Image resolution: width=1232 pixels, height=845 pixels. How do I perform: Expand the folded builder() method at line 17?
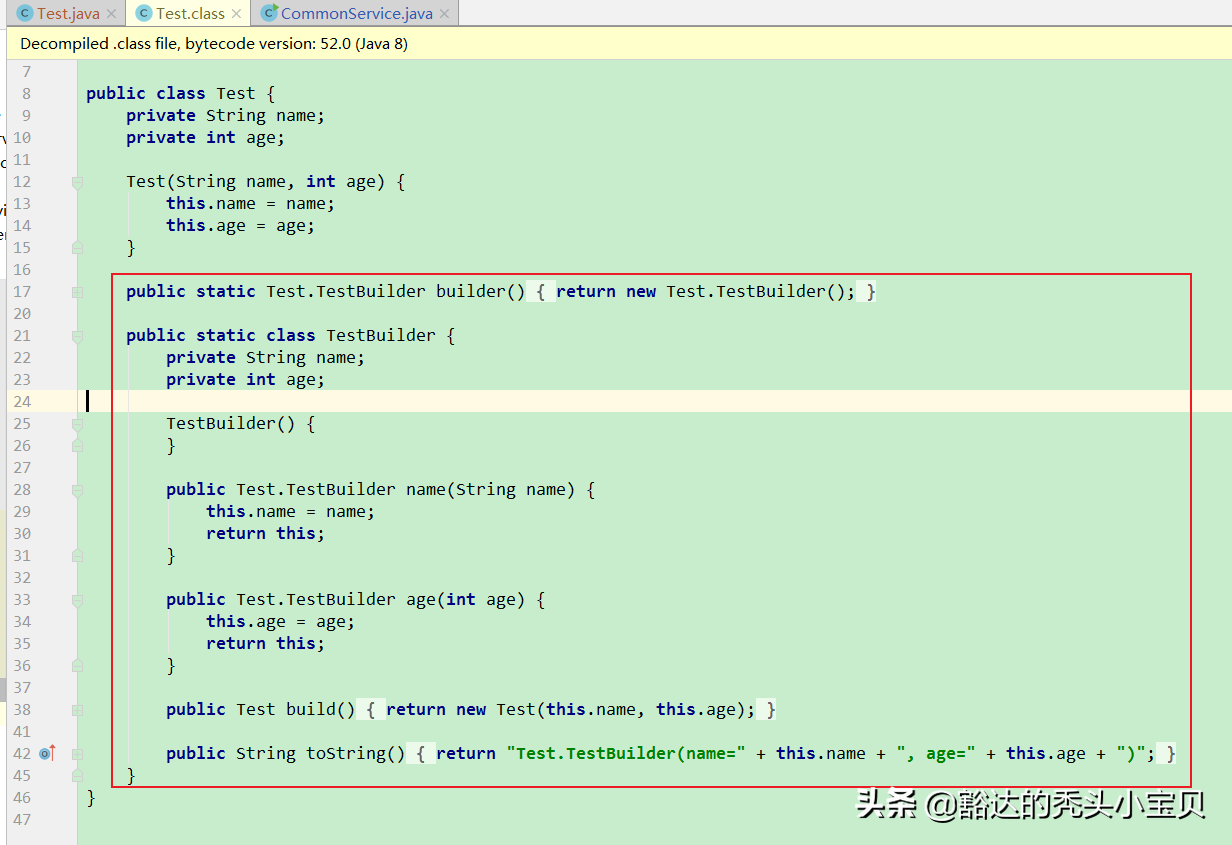pos(77,292)
